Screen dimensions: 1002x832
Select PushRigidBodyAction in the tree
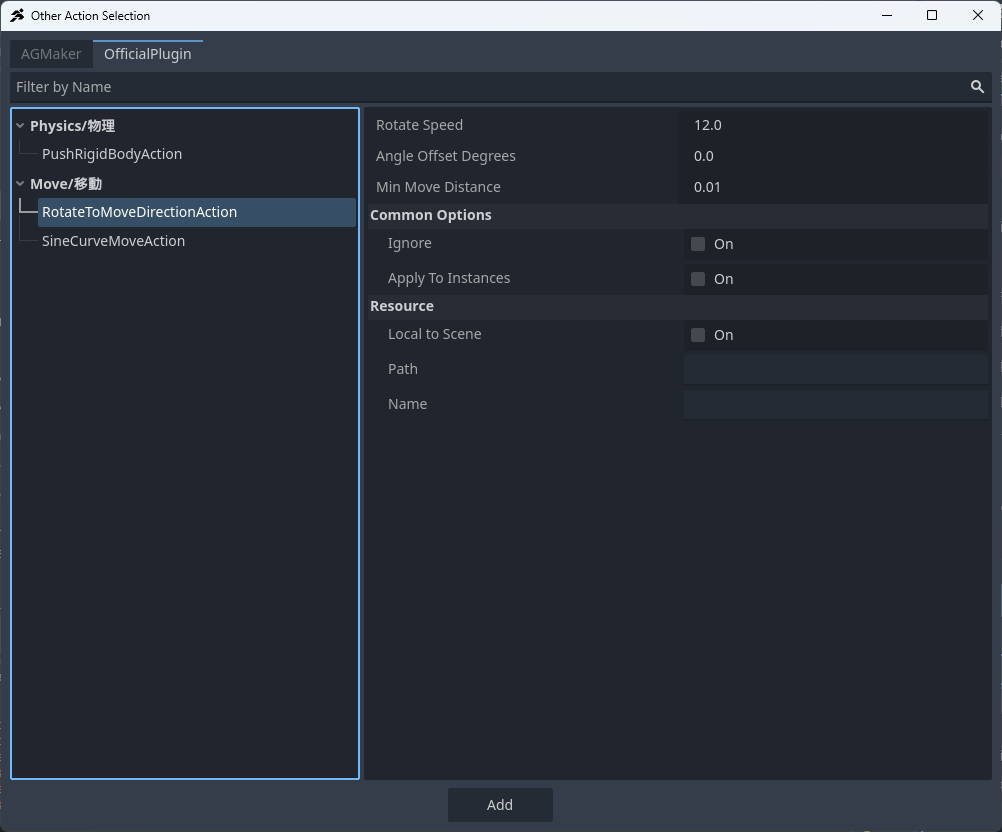[112, 154]
